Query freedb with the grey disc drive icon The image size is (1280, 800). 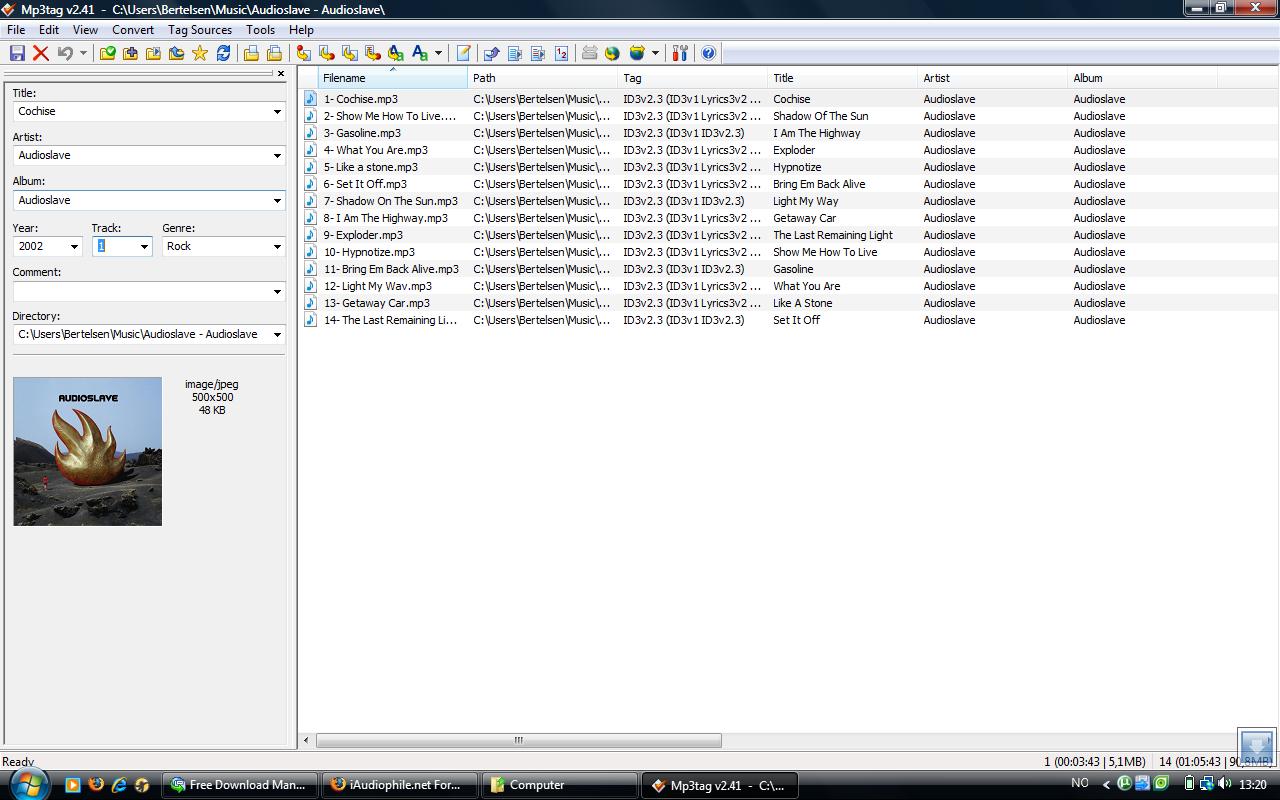pyautogui.click(x=589, y=53)
